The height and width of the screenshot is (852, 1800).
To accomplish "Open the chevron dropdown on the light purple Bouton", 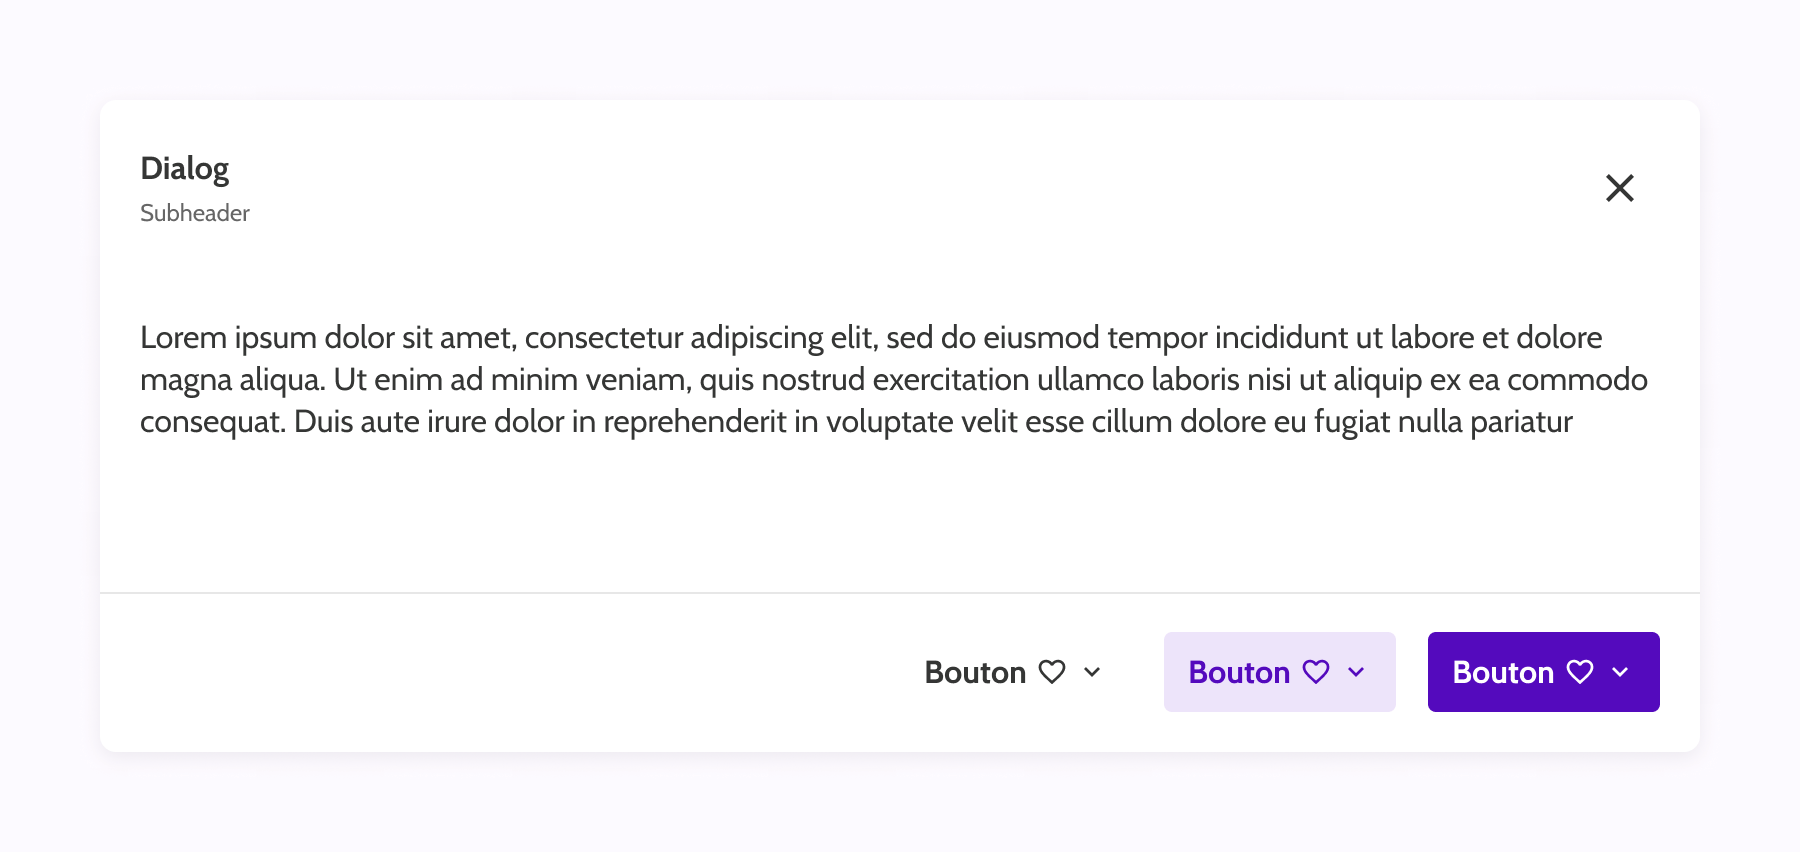I will (x=1356, y=672).
